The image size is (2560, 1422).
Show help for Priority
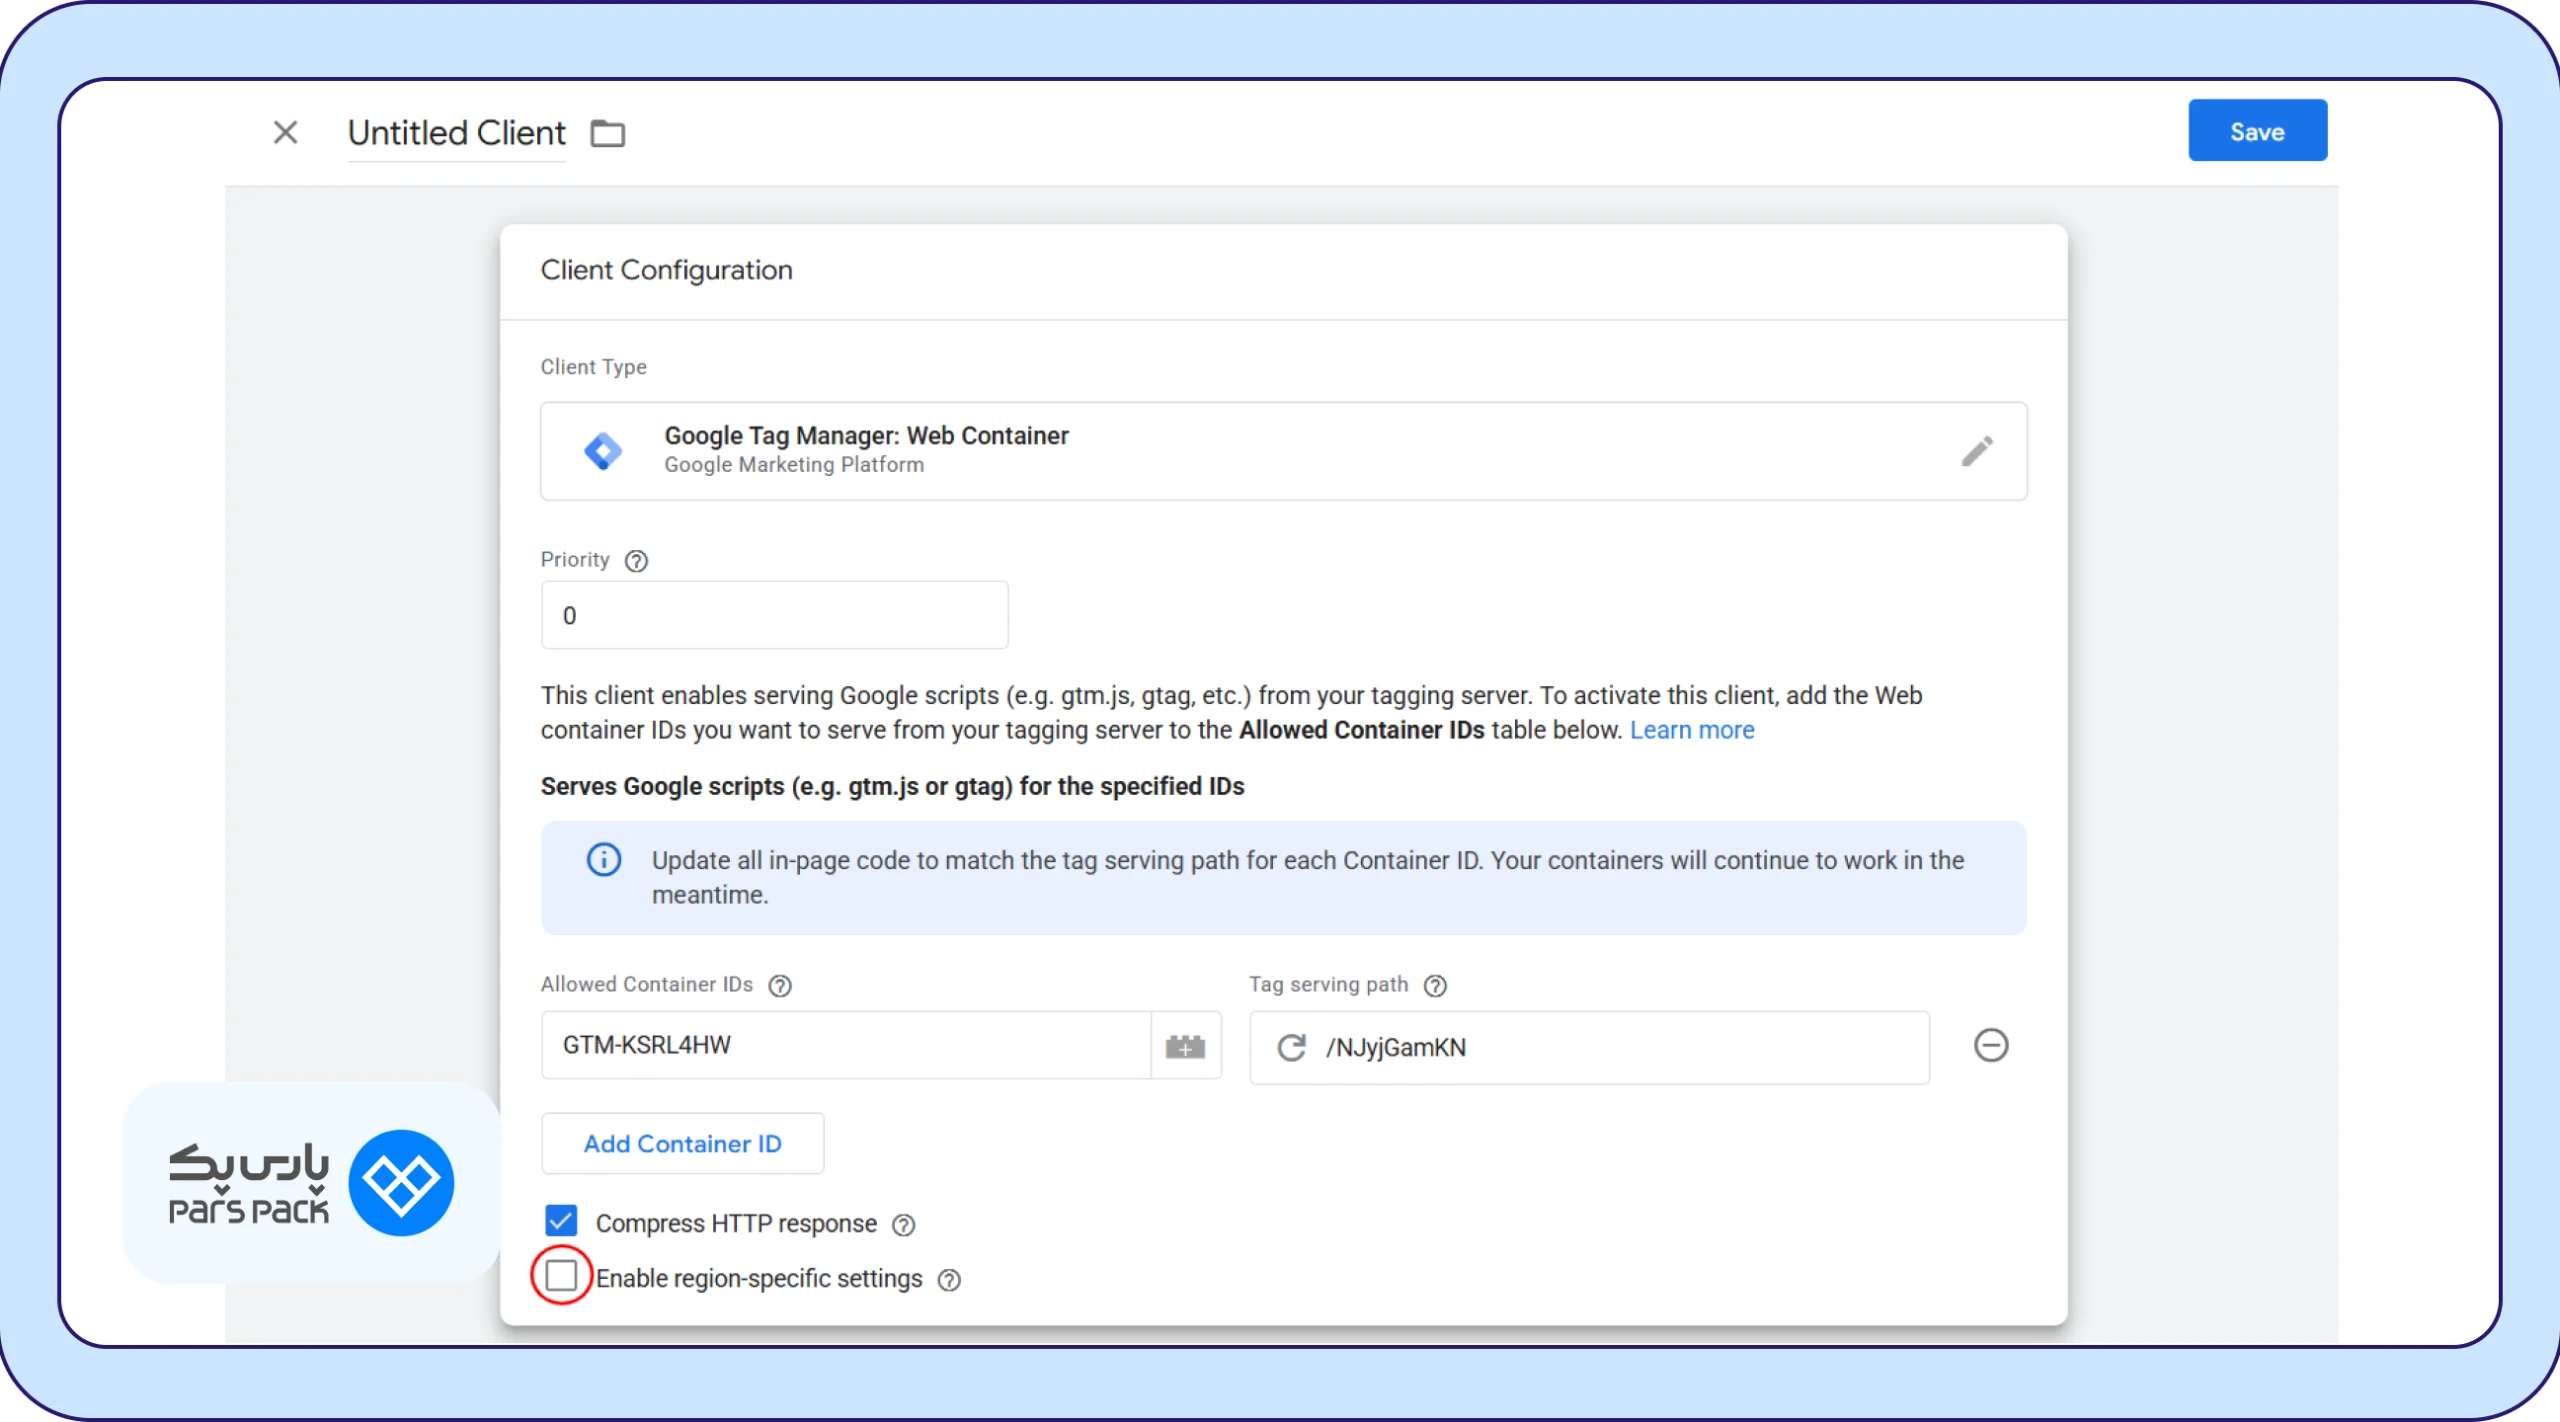[x=636, y=561]
